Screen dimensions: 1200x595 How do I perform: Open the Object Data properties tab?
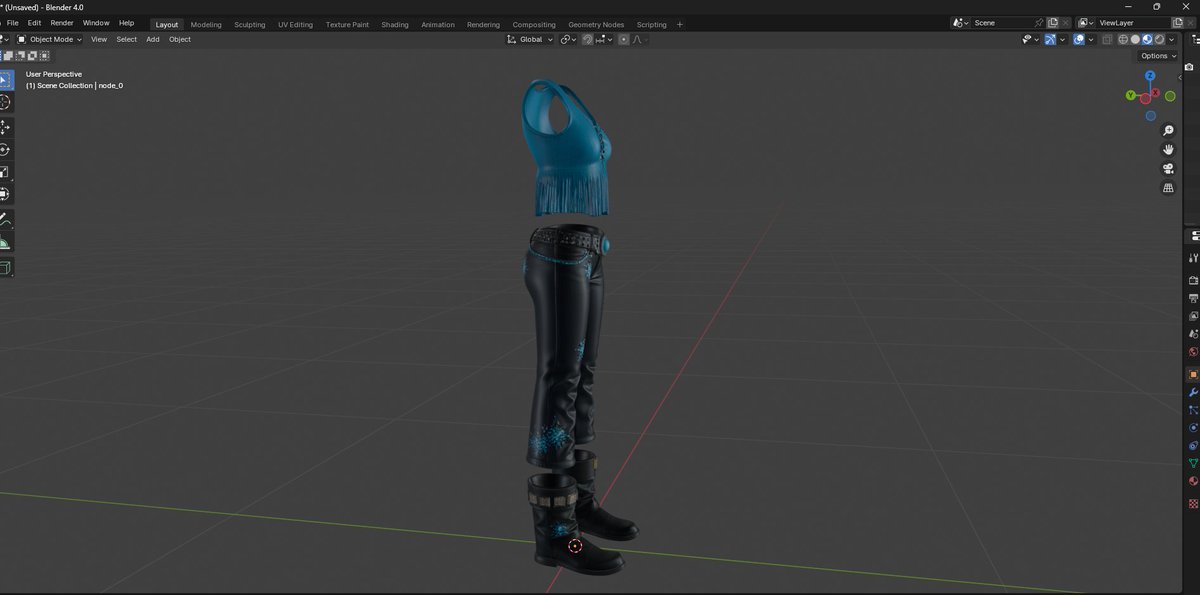tap(1193, 463)
